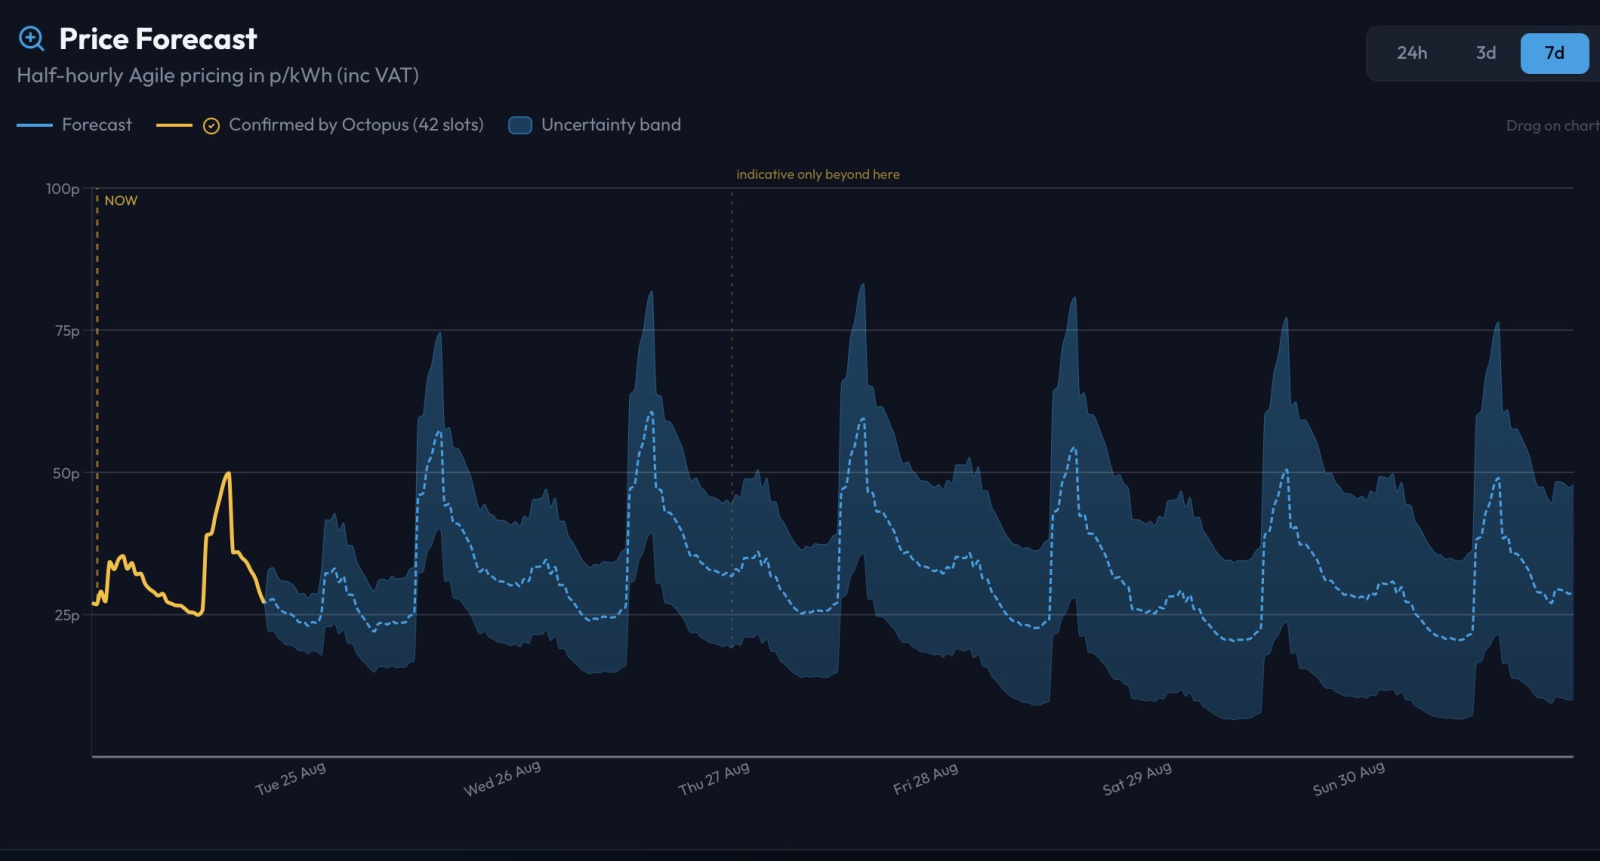Click the Uncertainty band color swatch

[x=520, y=125]
